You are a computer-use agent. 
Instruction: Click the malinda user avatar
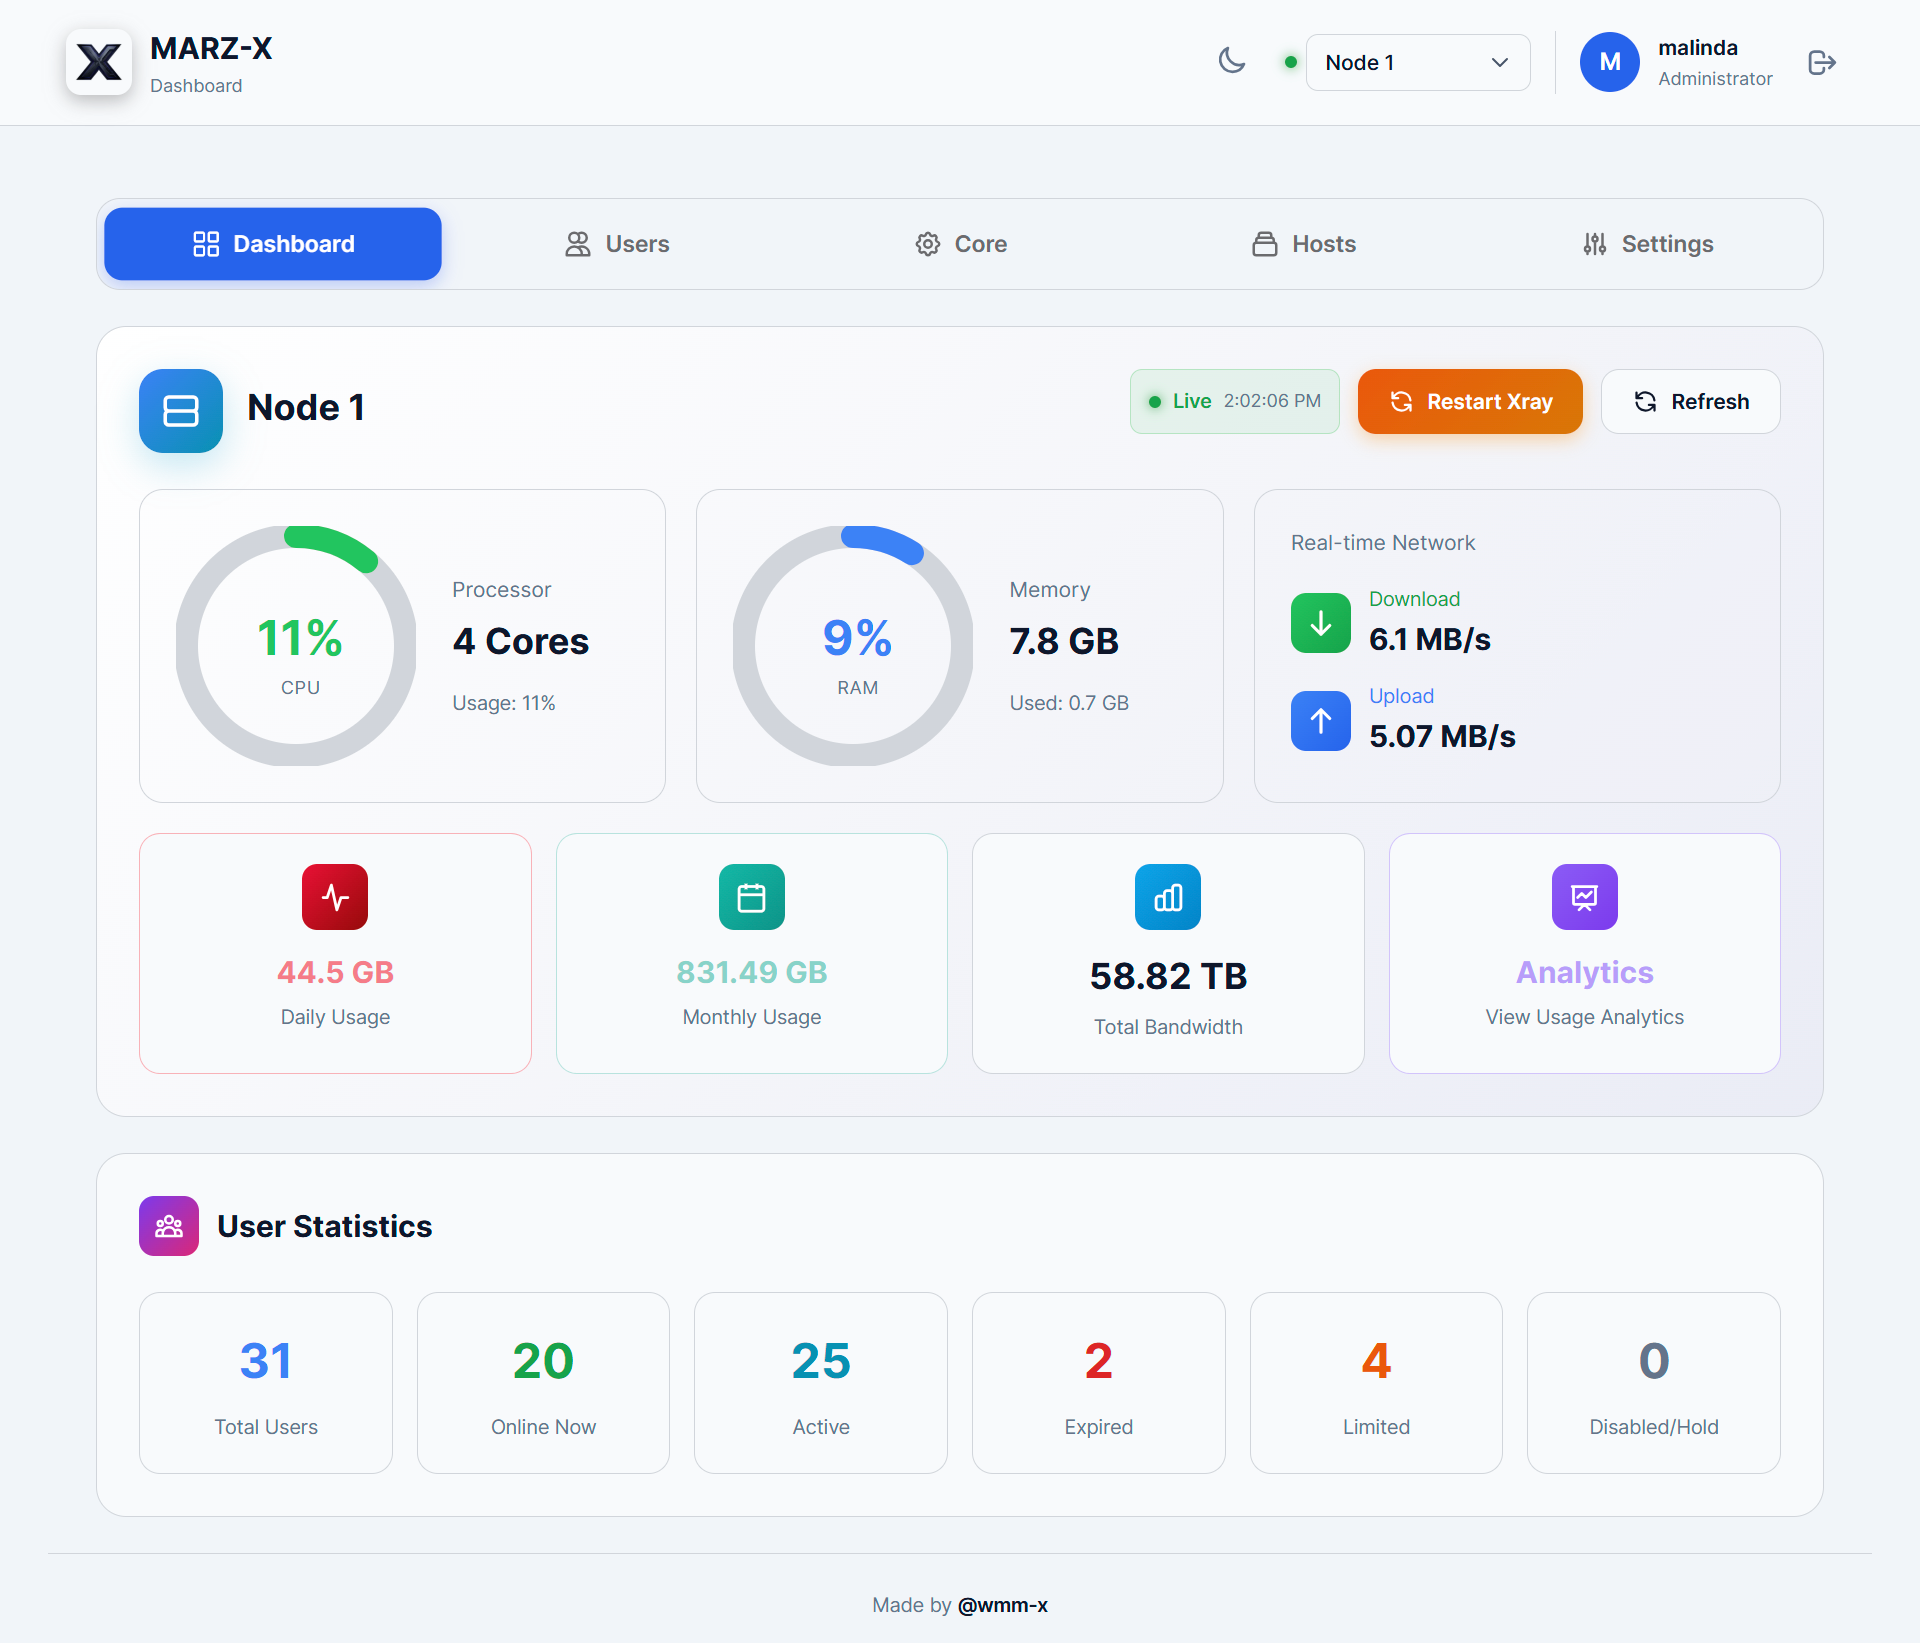(1609, 62)
